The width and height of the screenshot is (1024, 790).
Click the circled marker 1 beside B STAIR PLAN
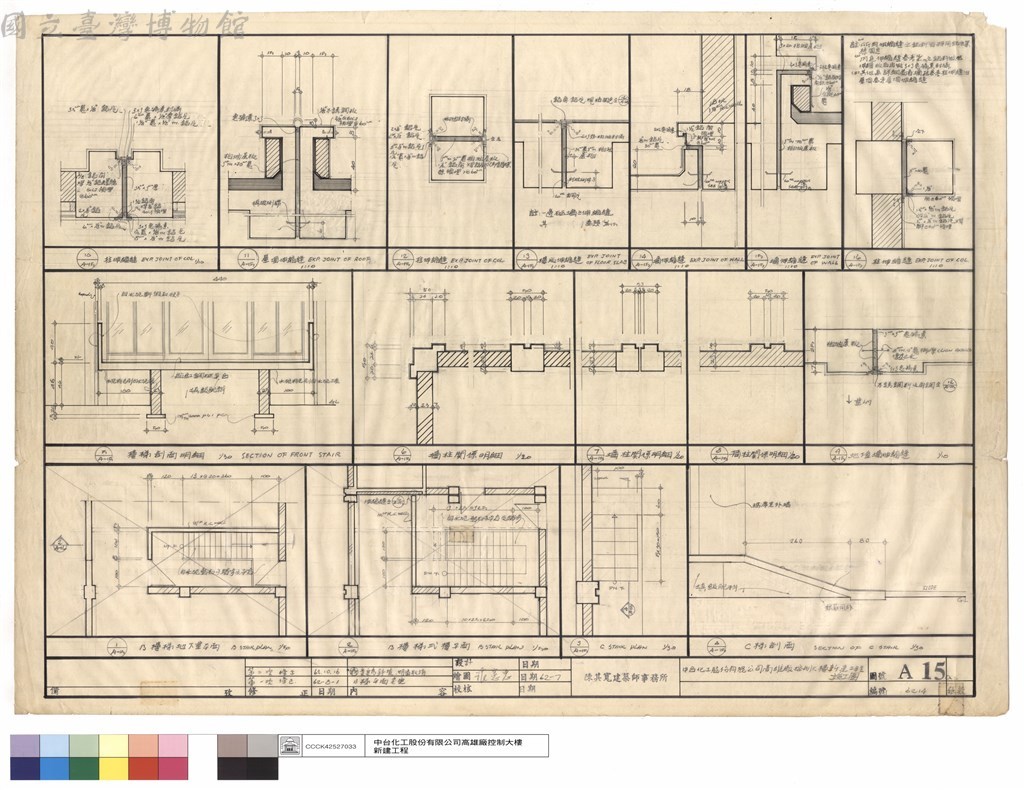[116, 648]
